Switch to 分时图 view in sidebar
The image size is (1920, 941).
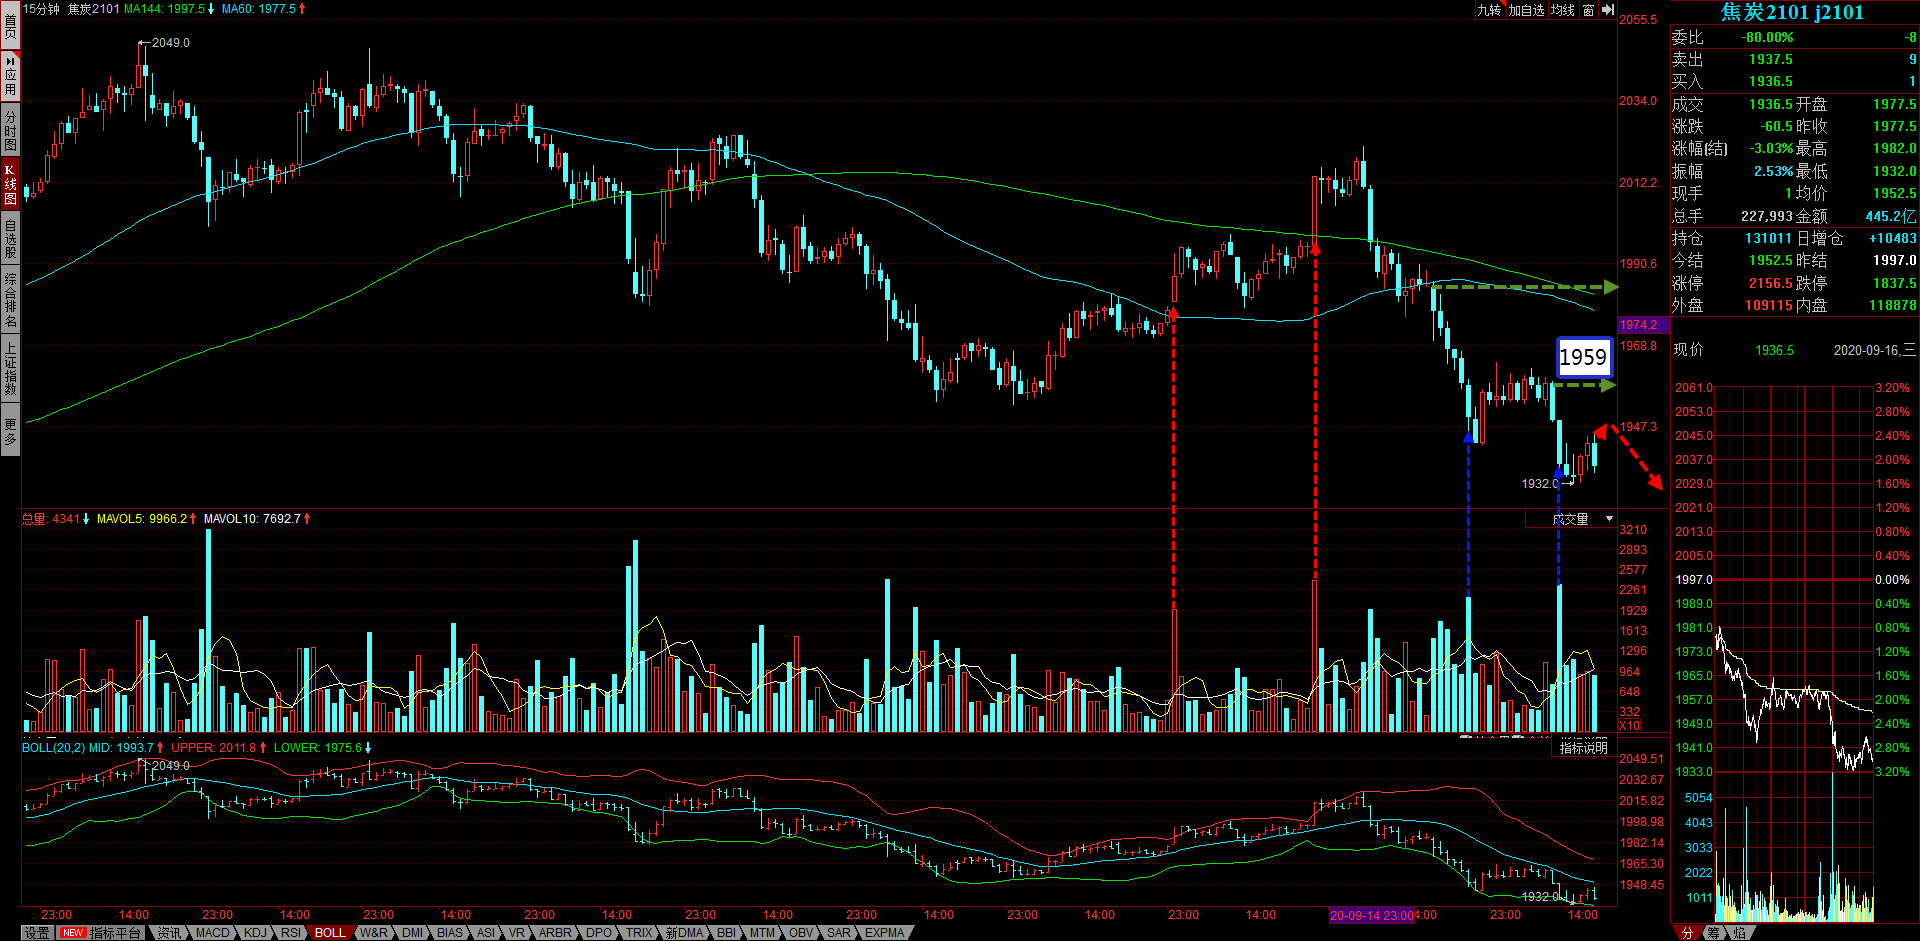(10, 128)
